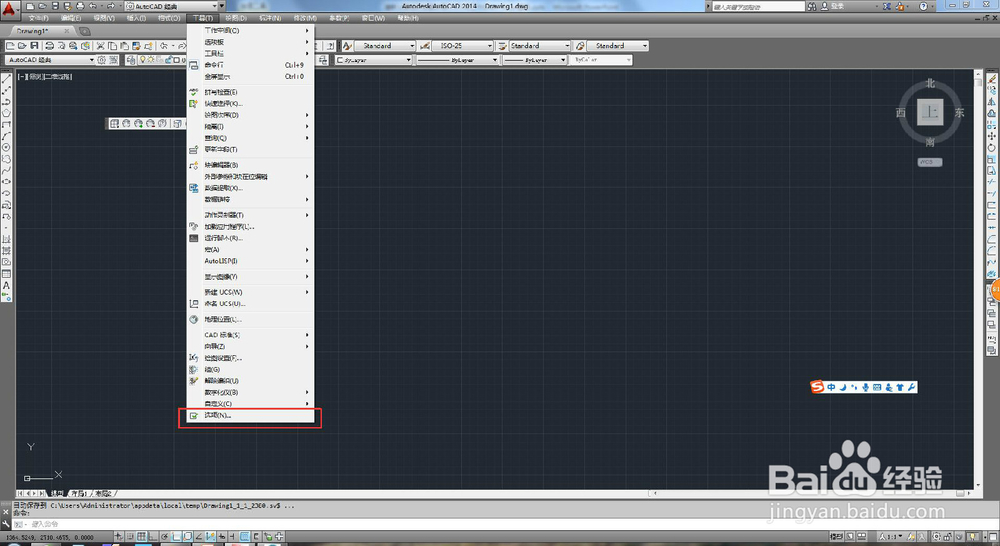Viewport: 1000px width, 546px height.
Task: Choose 快速选择(K)... from Tools menu
Action: click(251, 104)
